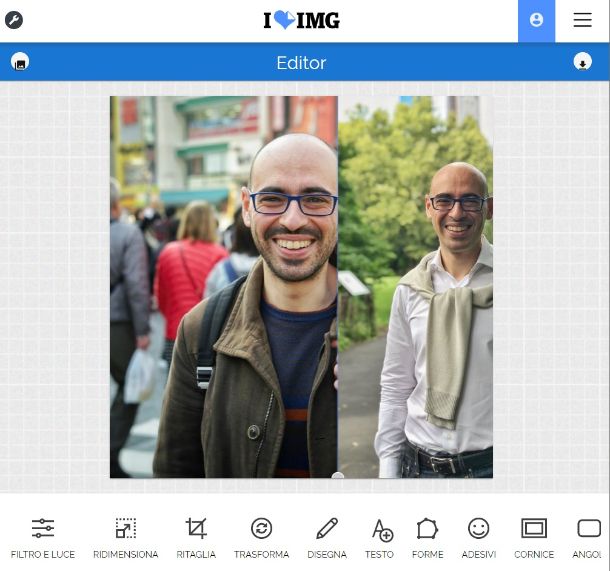Select the Ritaglia crop tool
The width and height of the screenshot is (610, 571).
[x=196, y=538]
